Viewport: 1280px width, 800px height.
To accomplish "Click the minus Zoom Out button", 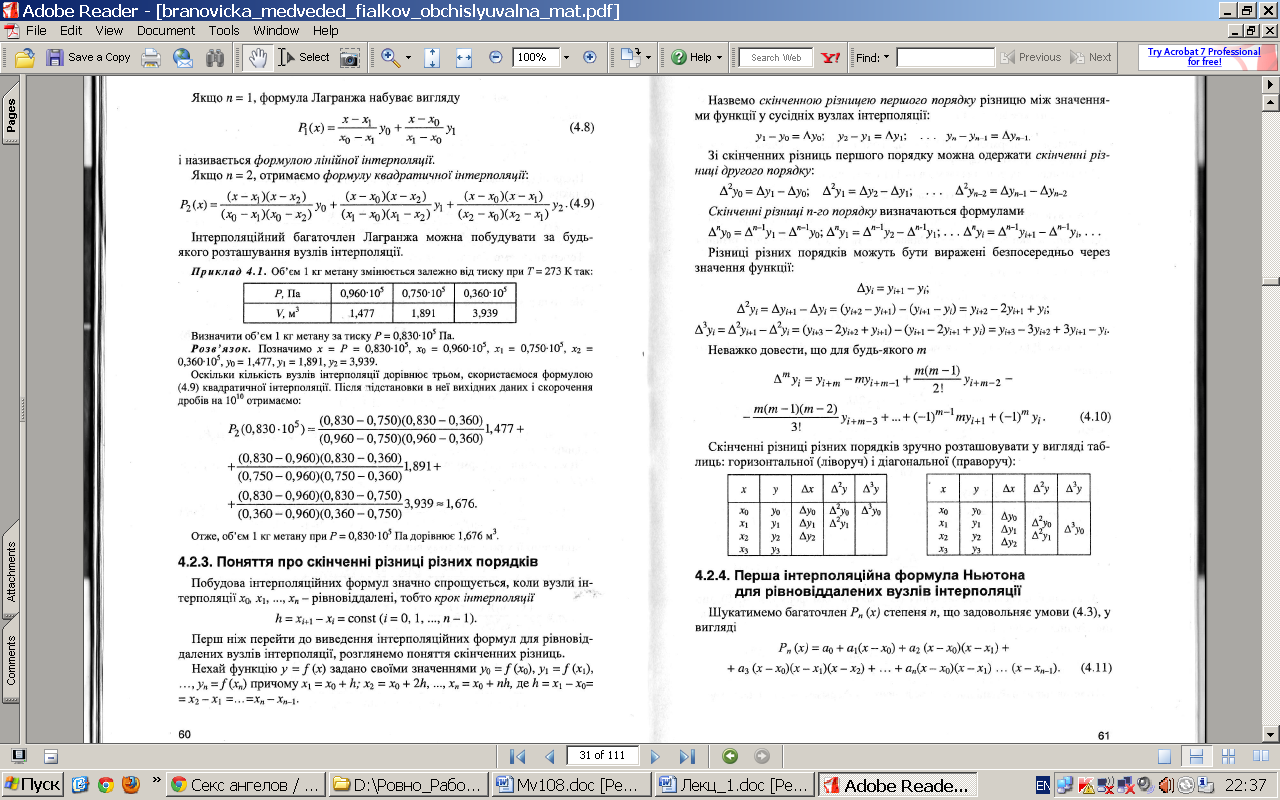I will click(495, 57).
